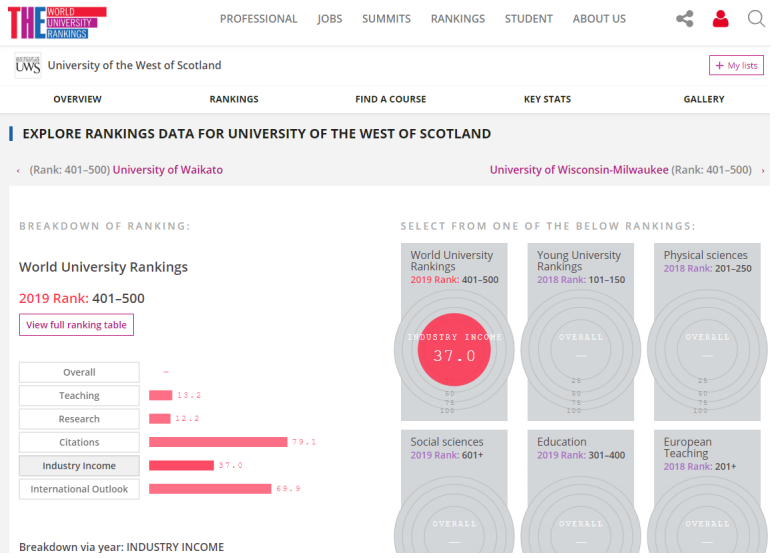Select the World University Rankings card

click(454, 332)
